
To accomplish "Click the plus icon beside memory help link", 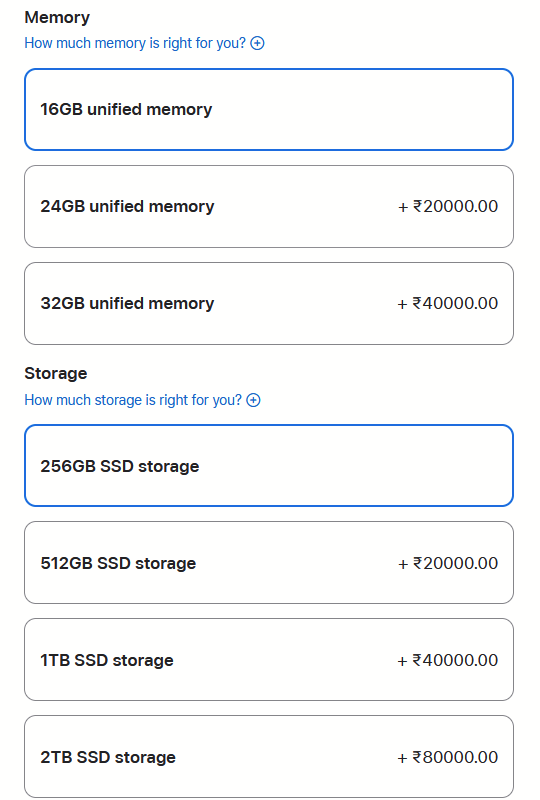I will click(x=257, y=43).
